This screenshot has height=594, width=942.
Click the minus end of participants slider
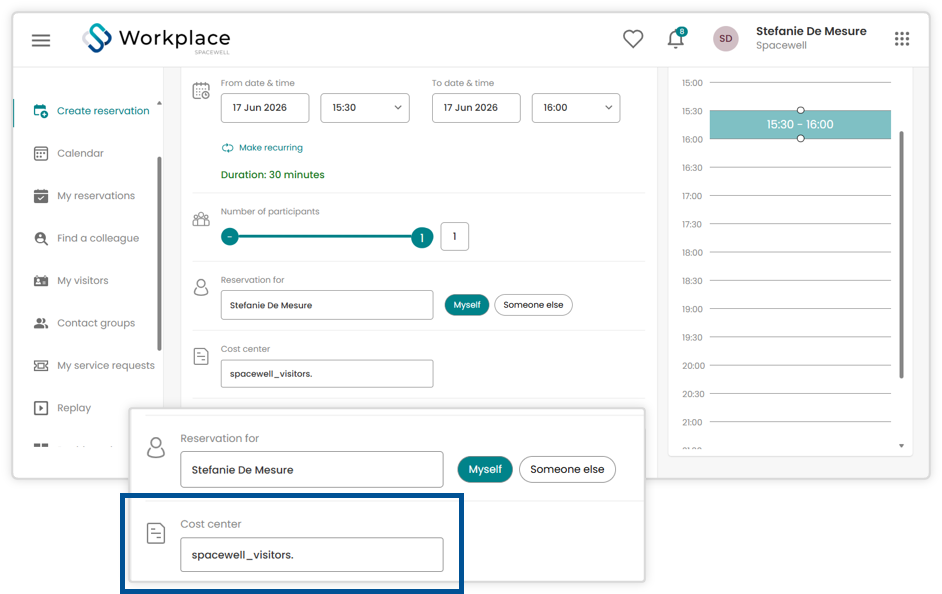(x=229, y=237)
